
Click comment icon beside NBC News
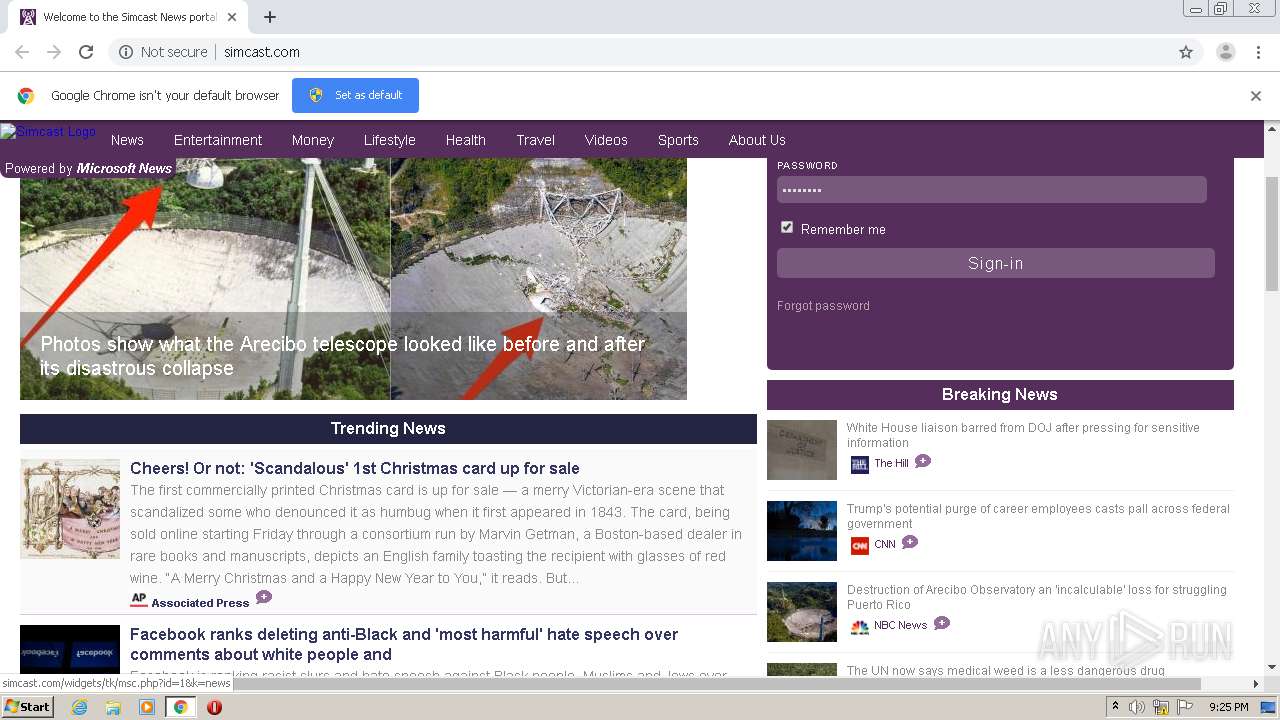[942, 623]
